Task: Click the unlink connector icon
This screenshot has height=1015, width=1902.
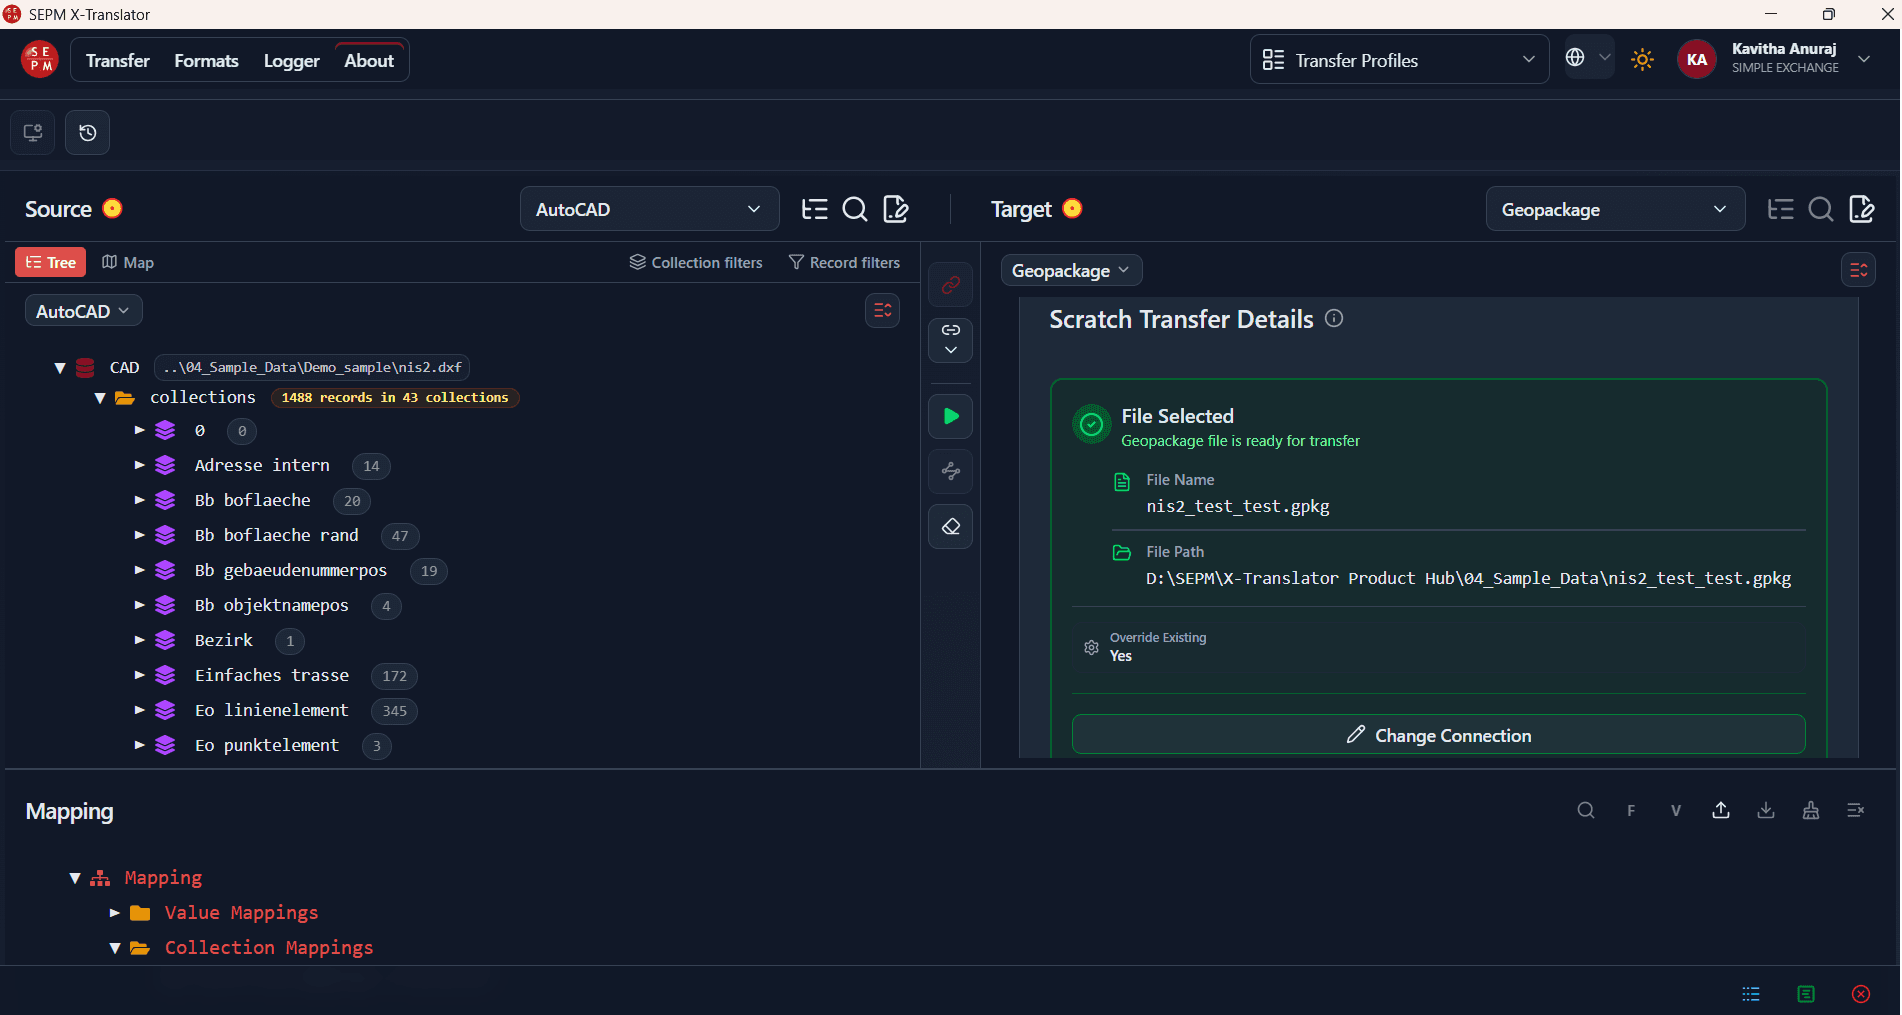Action: click(951, 471)
